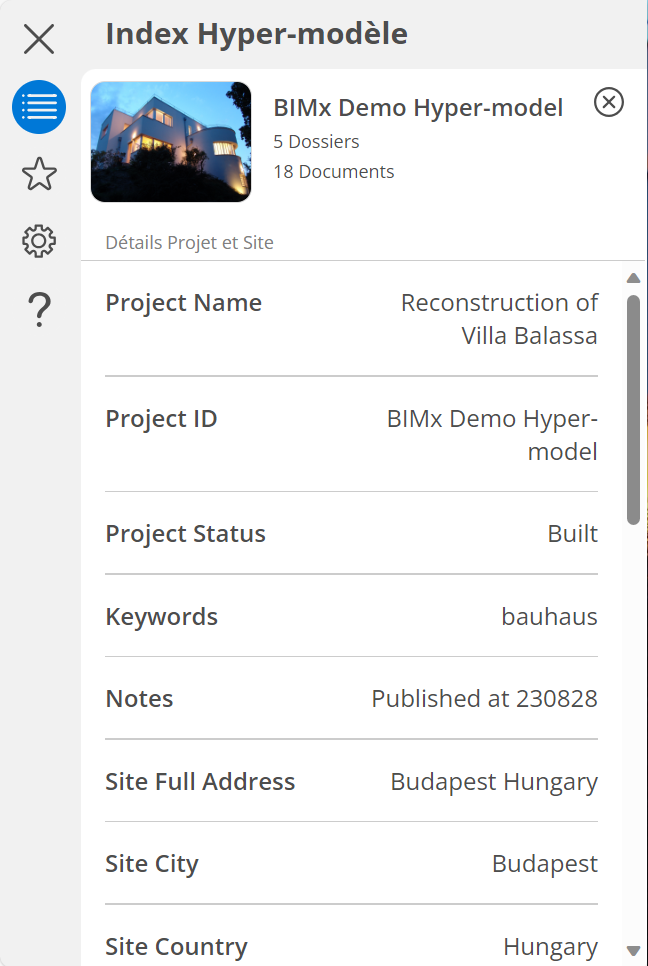Select the Détails Projet et Site heading
The height and width of the screenshot is (966, 648).
tap(190, 243)
